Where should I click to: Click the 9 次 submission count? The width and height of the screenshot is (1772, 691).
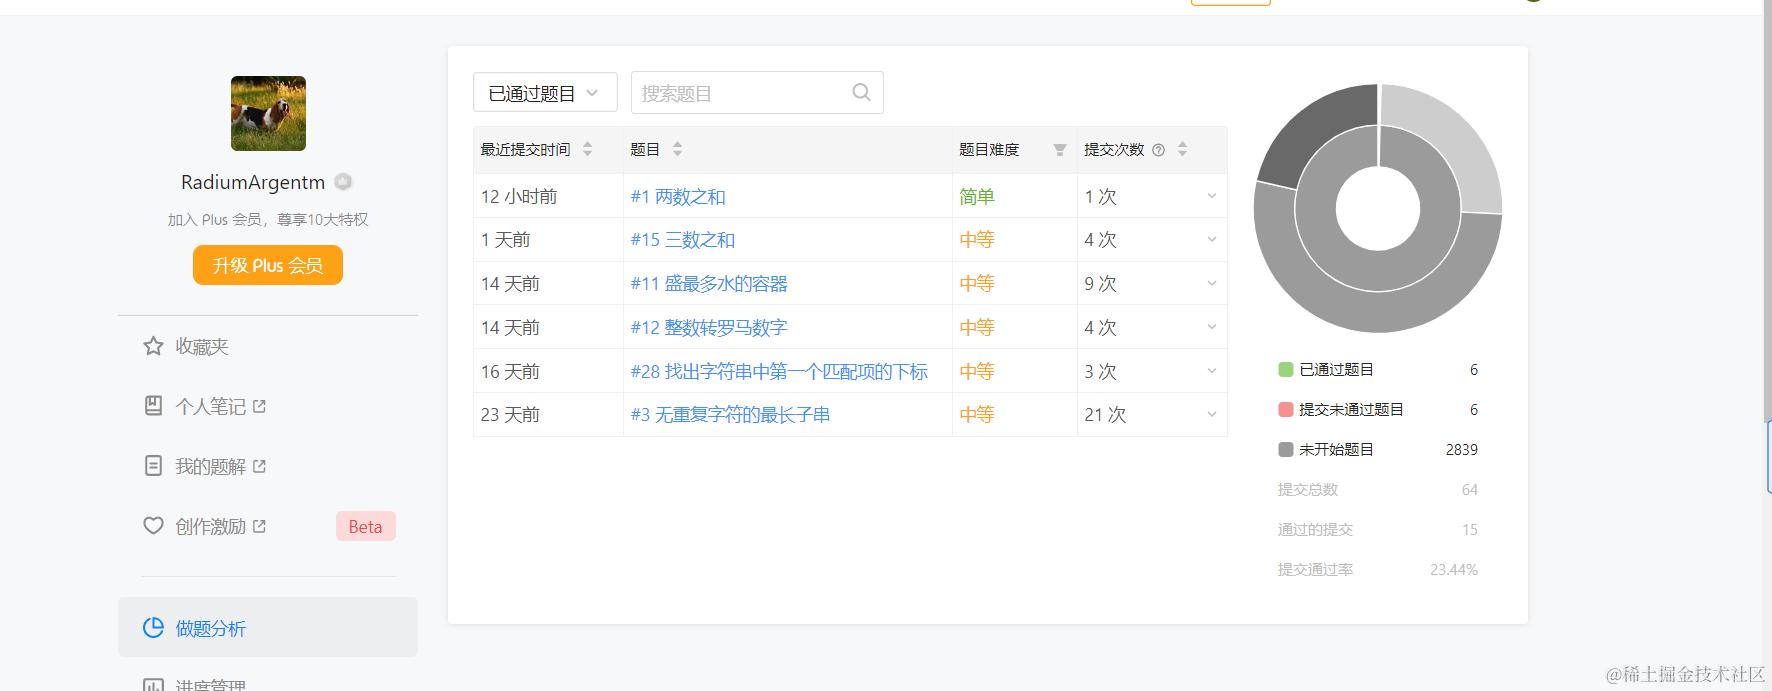(x=1100, y=284)
